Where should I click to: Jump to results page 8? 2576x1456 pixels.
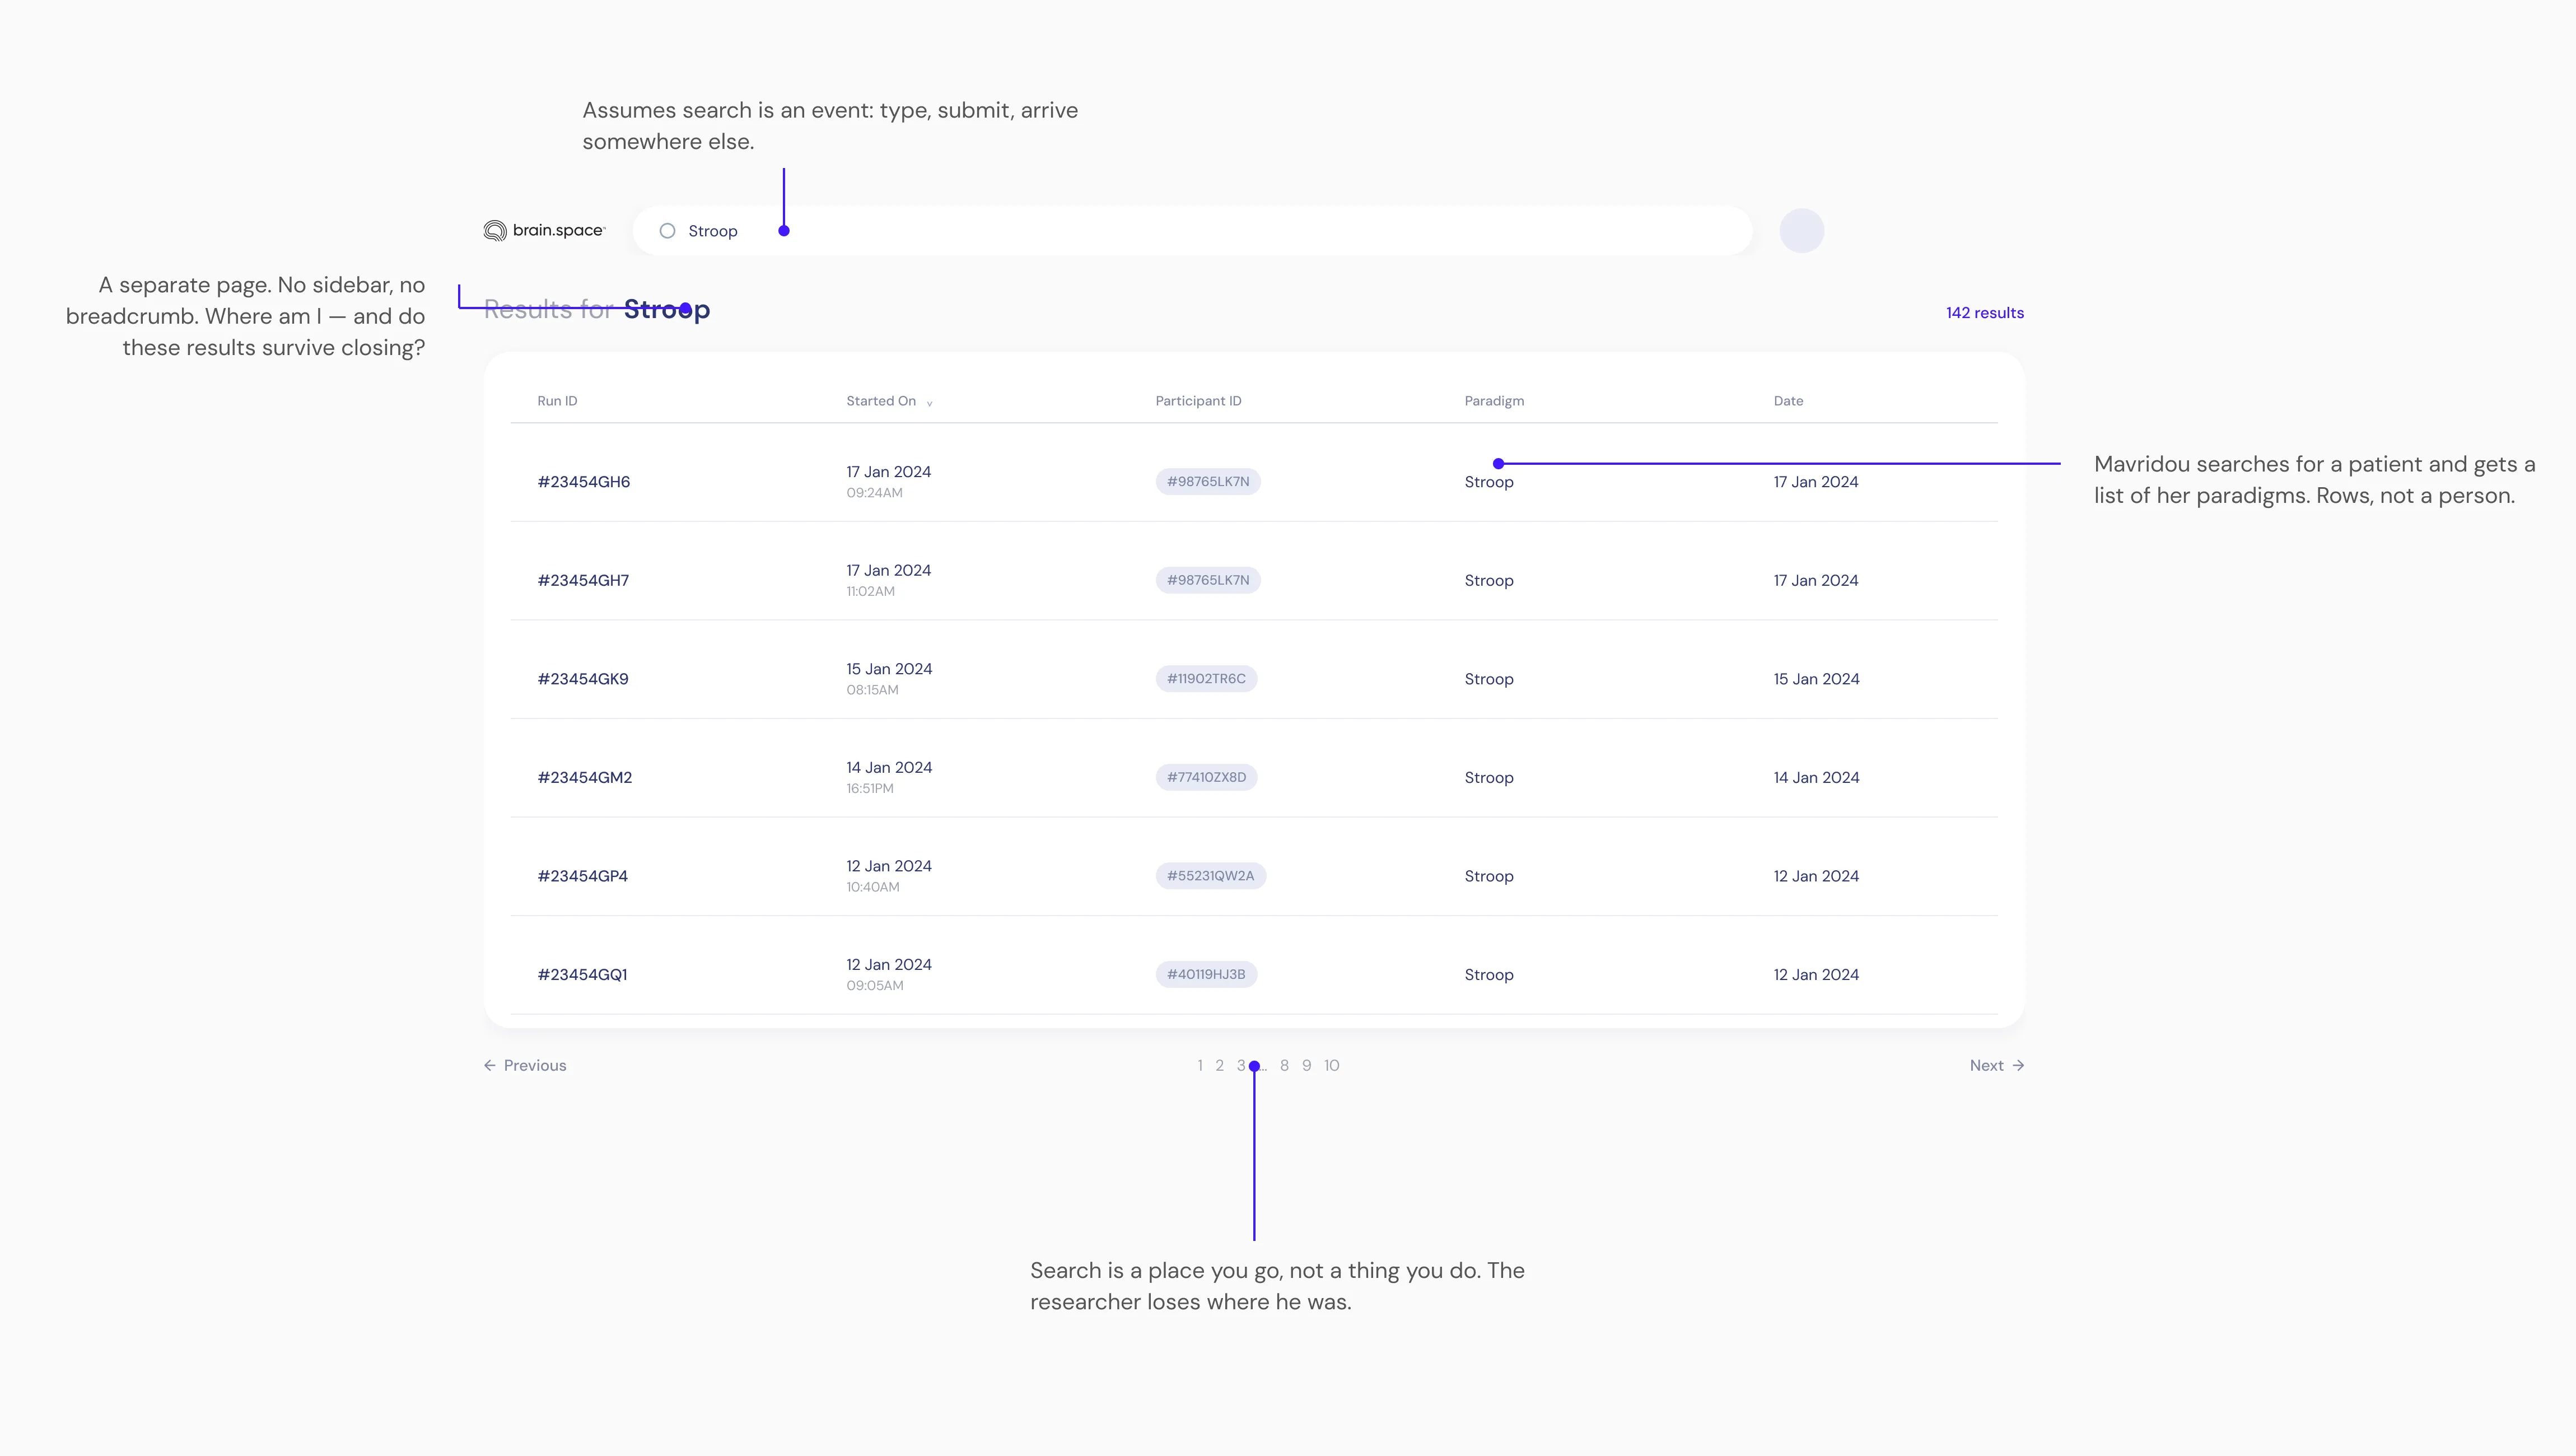click(1284, 1065)
